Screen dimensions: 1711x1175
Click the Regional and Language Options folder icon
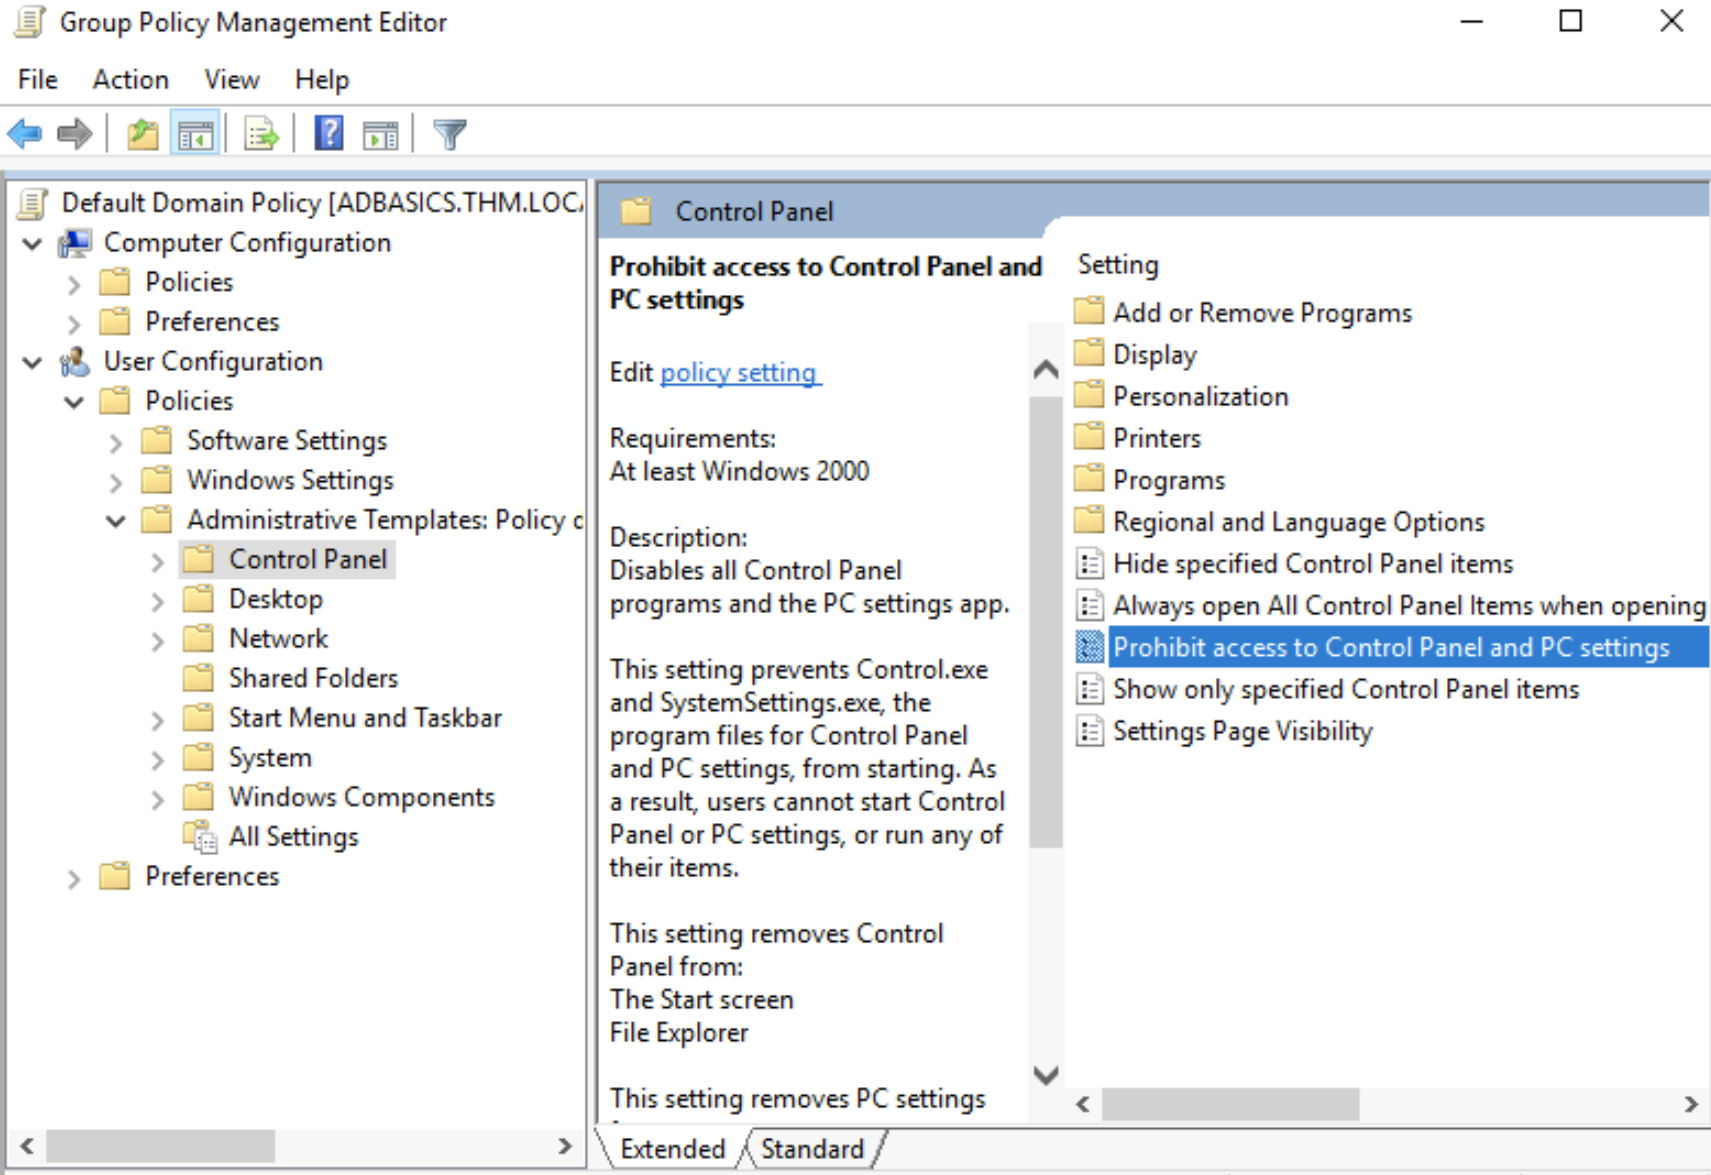coord(1089,521)
